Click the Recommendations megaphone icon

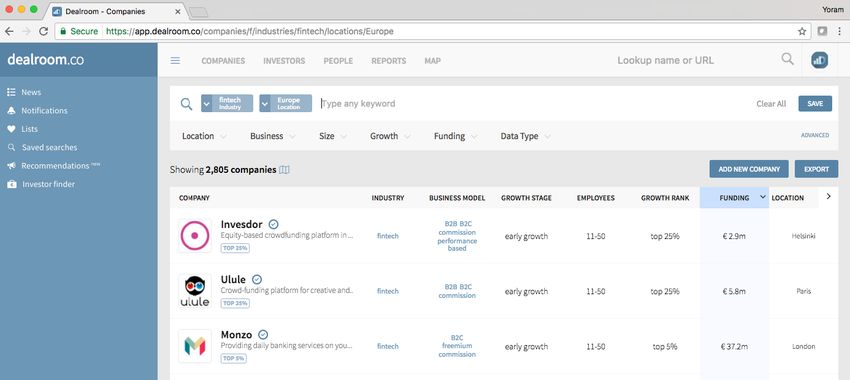click(11, 166)
